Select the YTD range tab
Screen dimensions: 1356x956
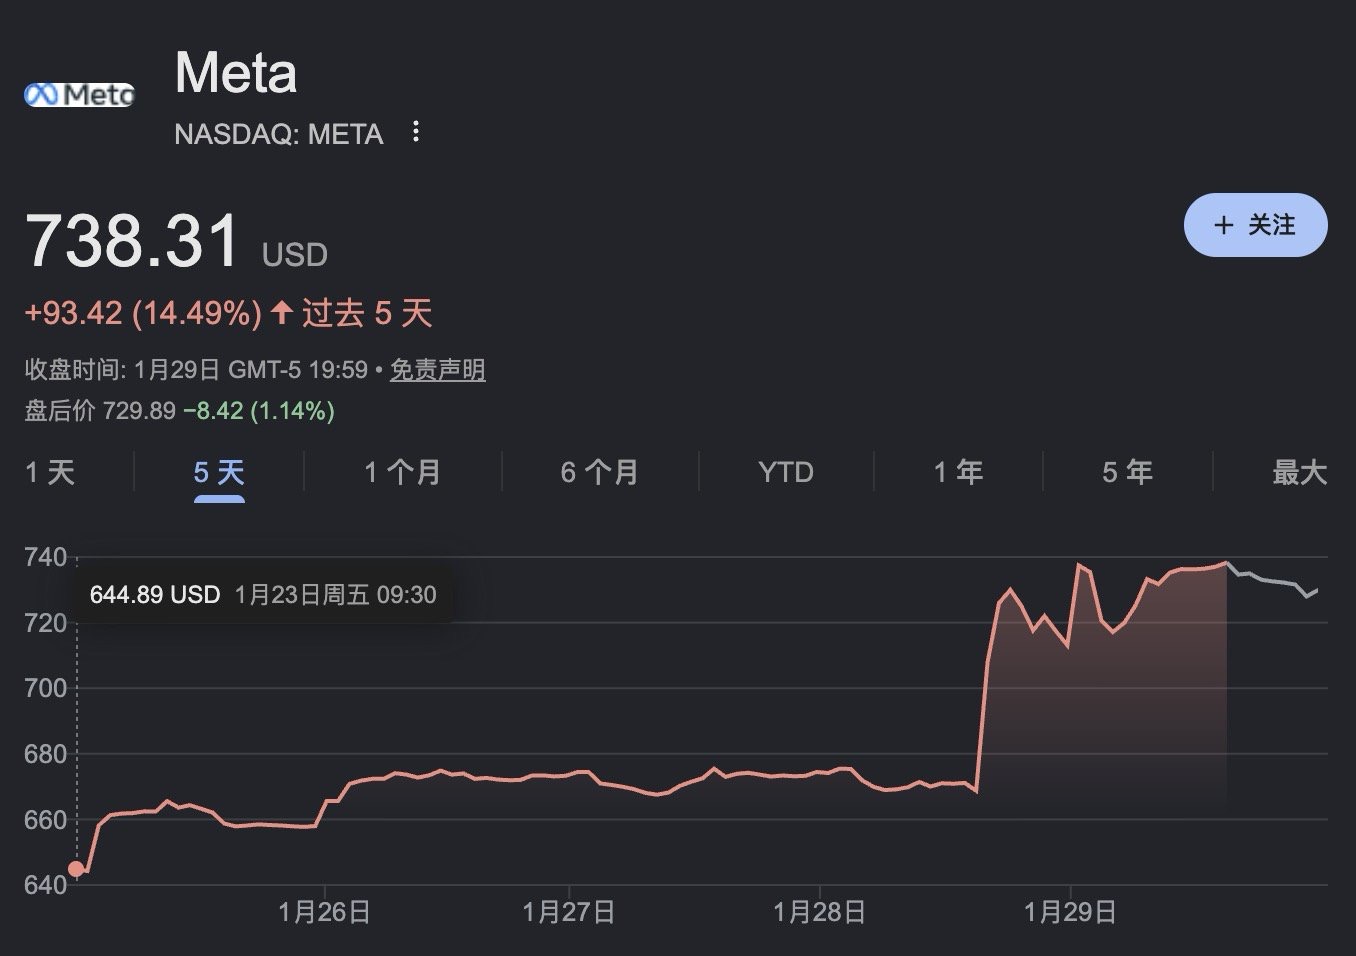point(786,472)
